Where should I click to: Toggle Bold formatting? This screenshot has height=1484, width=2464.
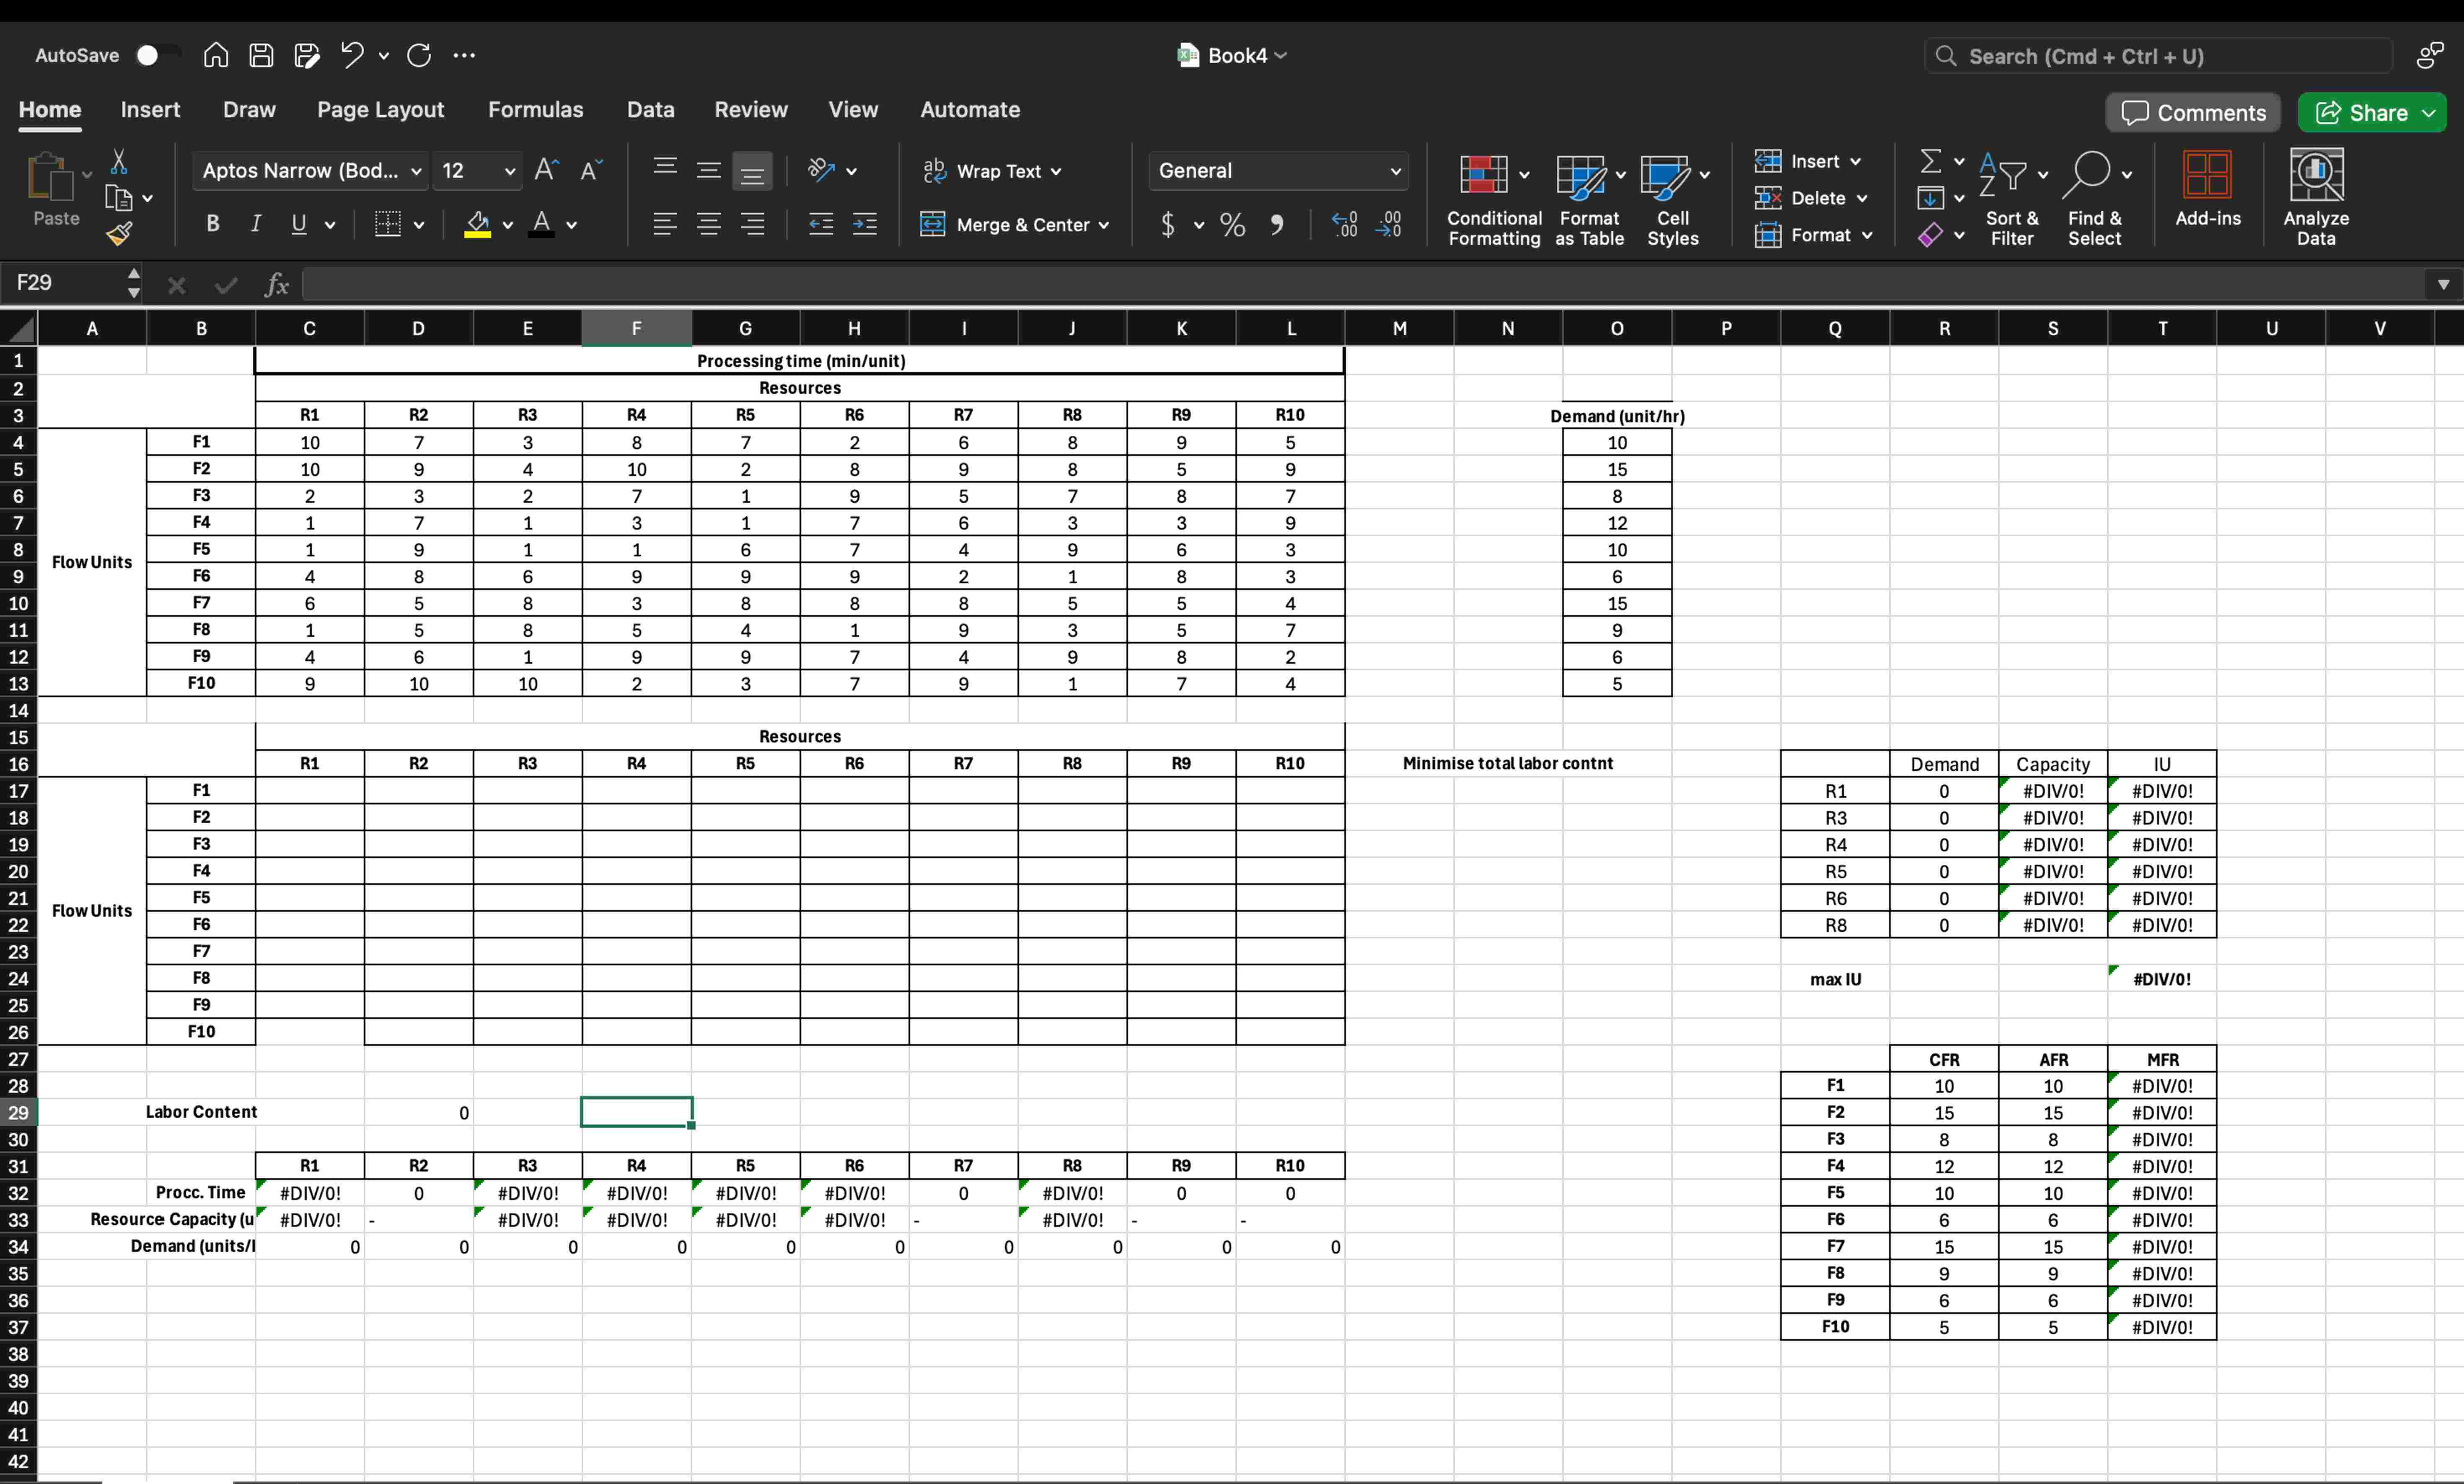(212, 224)
